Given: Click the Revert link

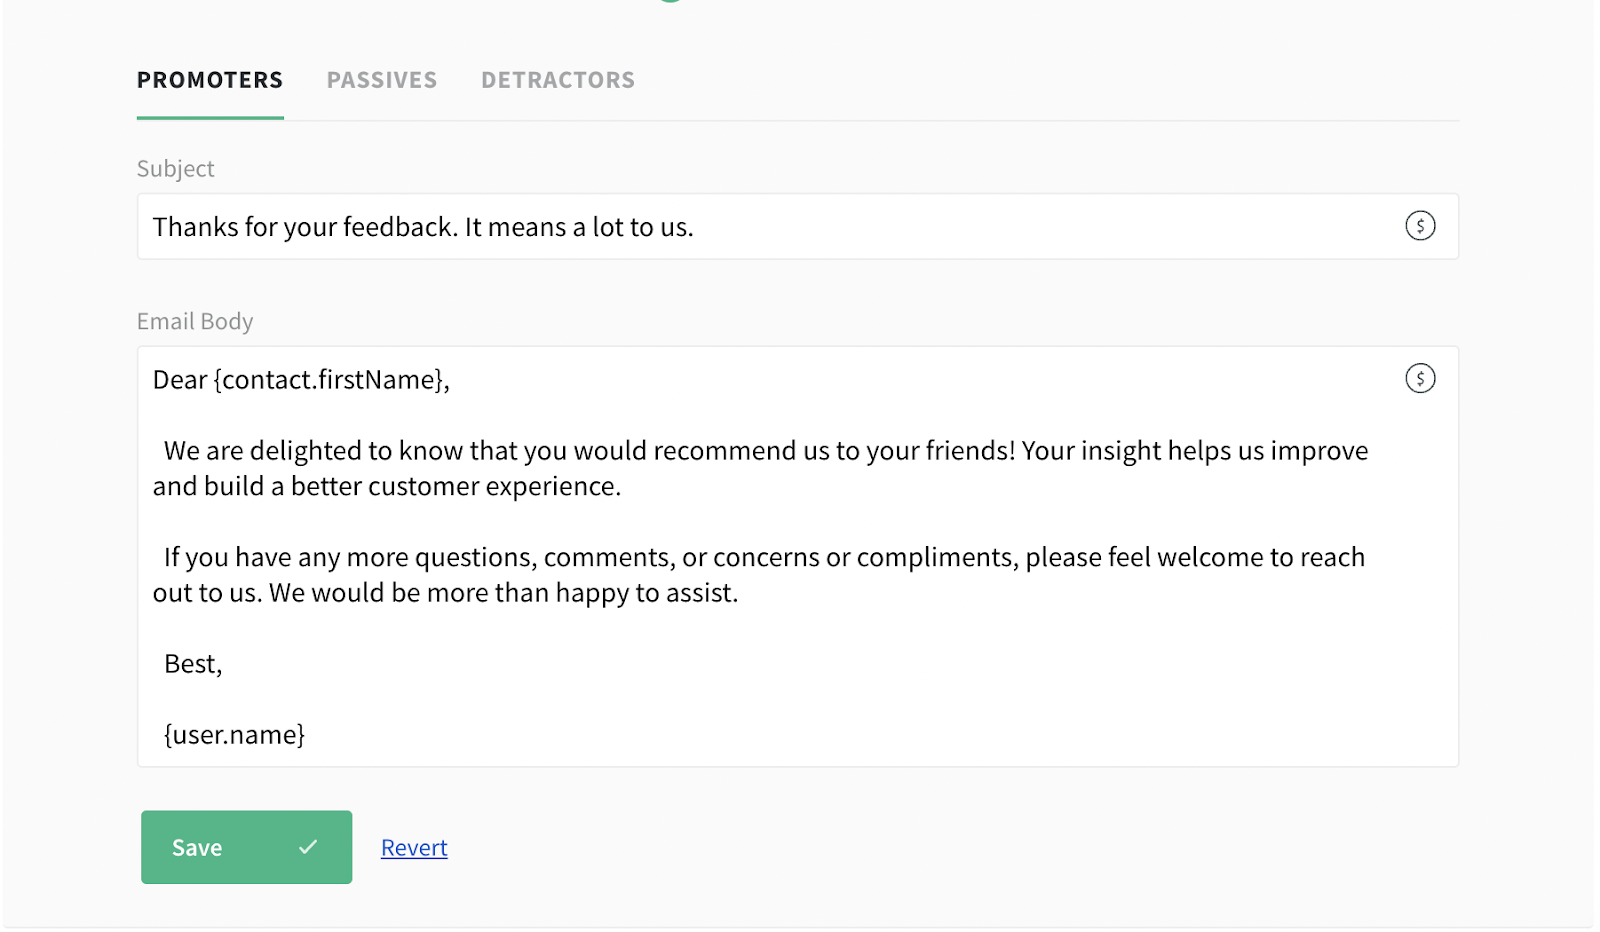Looking at the screenshot, I should [414, 848].
